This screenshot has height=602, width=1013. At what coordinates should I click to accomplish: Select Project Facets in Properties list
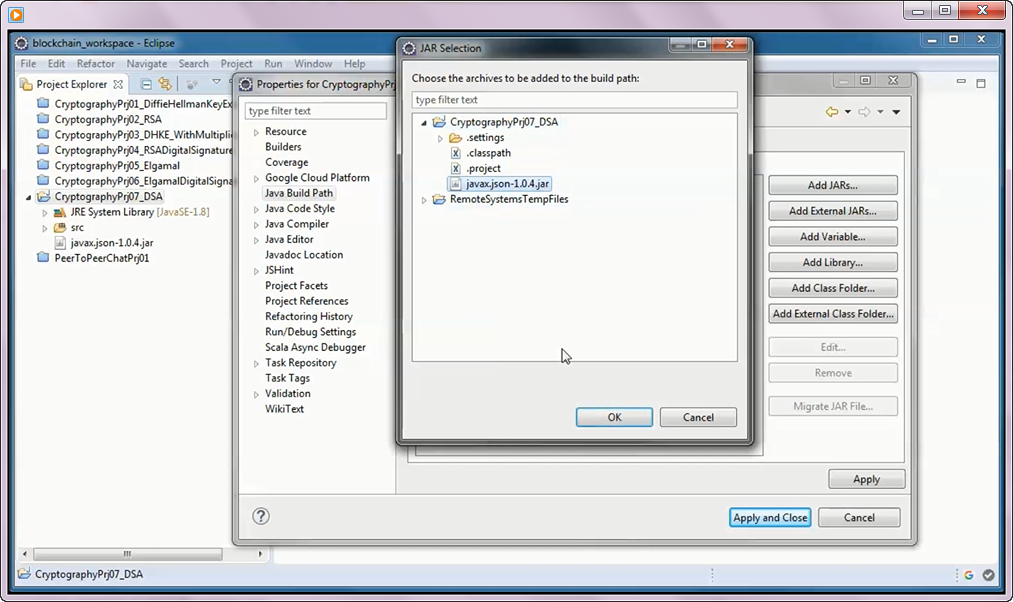pos(297,285)
